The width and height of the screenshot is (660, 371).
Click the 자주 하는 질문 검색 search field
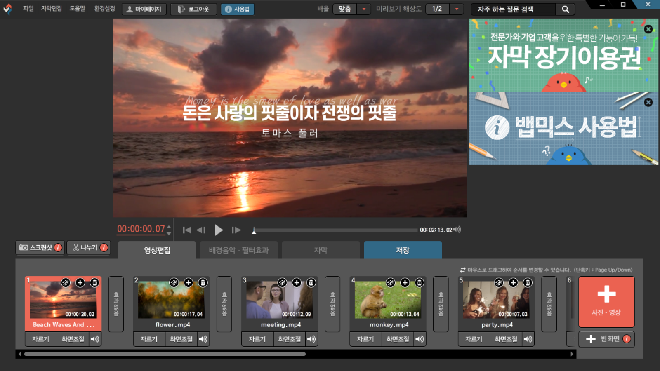pos(514,9)
